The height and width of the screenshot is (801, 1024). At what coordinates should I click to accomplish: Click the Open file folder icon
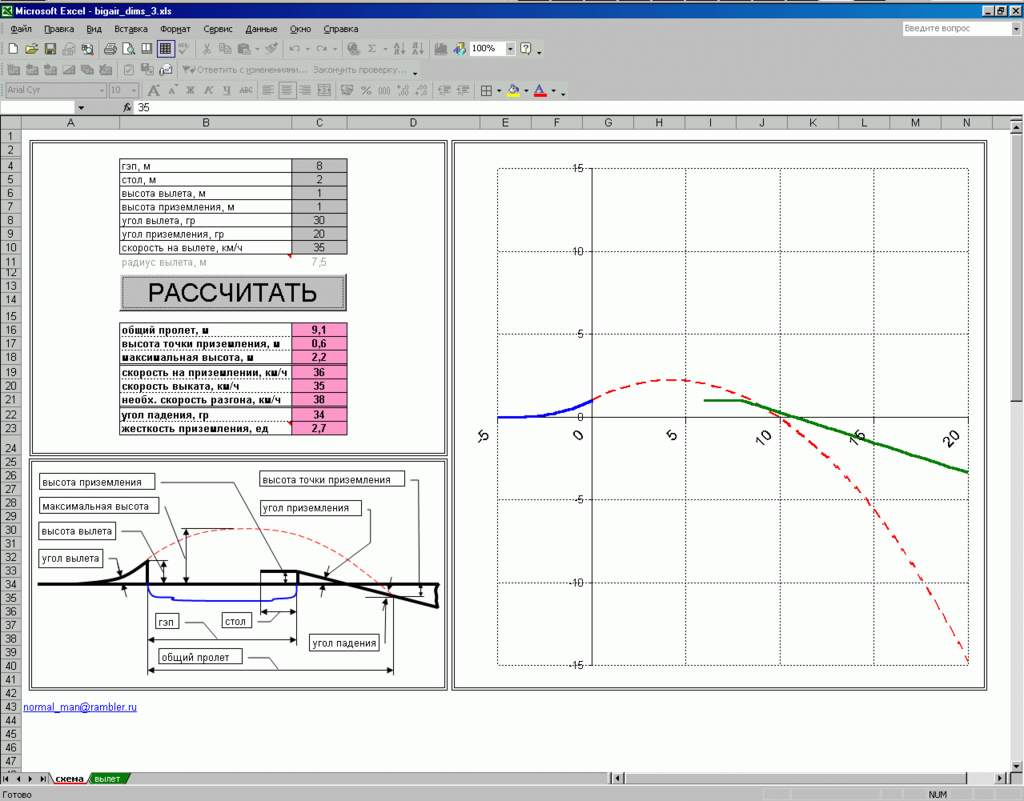click(x=31, y=48)
